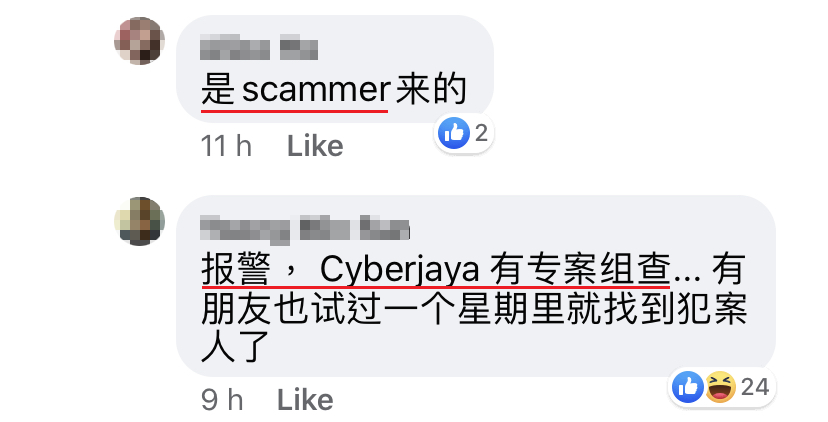Click the last line "人了" of second comment
828x422 pixels.
(236, 345)
